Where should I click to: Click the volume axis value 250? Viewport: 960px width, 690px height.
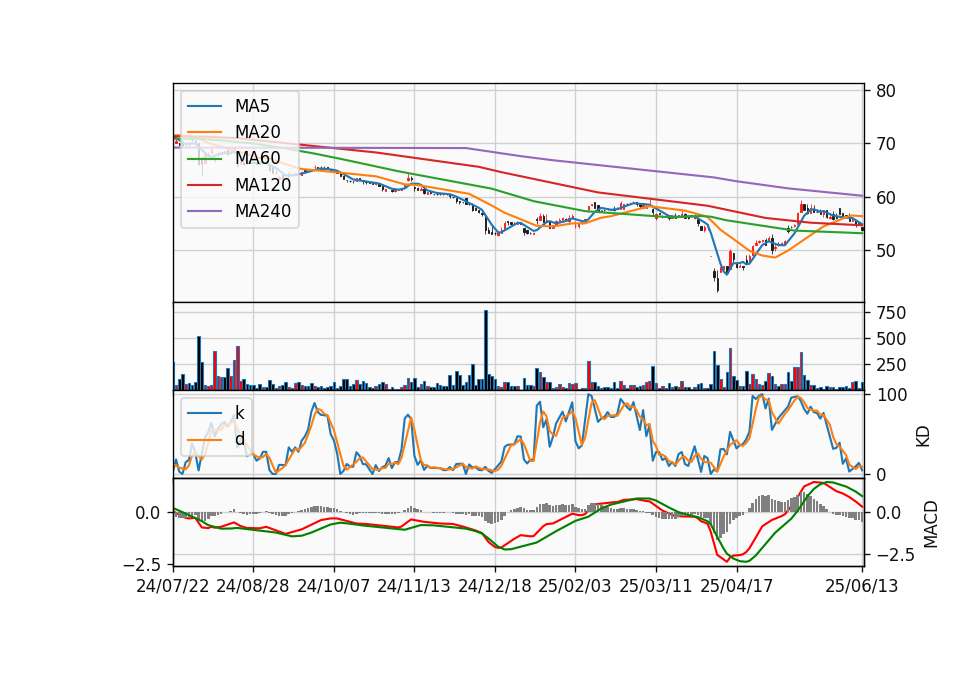(x=891, y=366)
